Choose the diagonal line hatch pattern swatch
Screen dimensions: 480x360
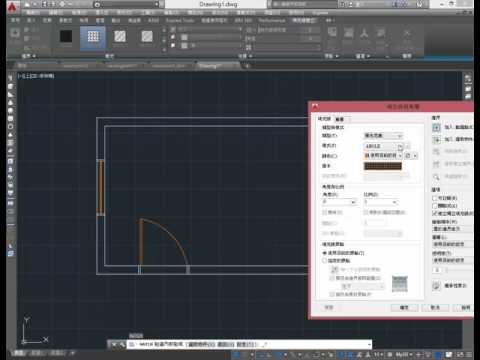point(120,36)
